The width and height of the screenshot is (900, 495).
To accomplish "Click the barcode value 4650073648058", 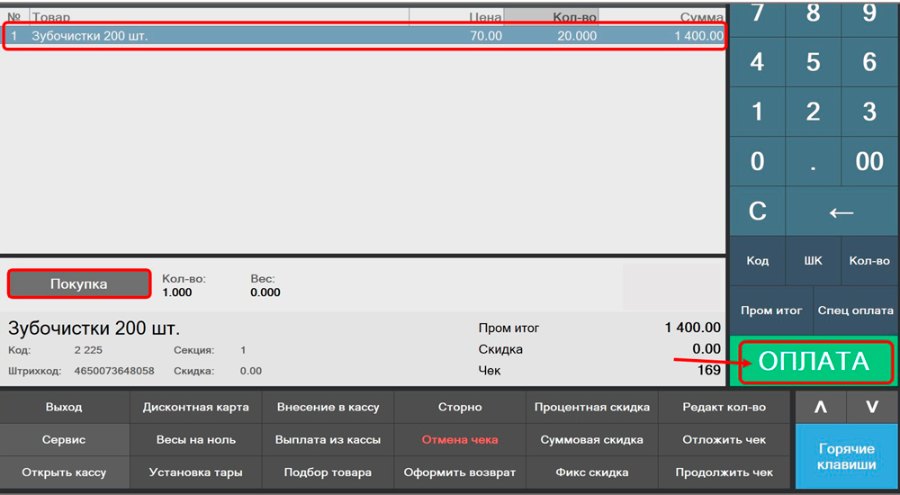I will [x=114, y=371].
